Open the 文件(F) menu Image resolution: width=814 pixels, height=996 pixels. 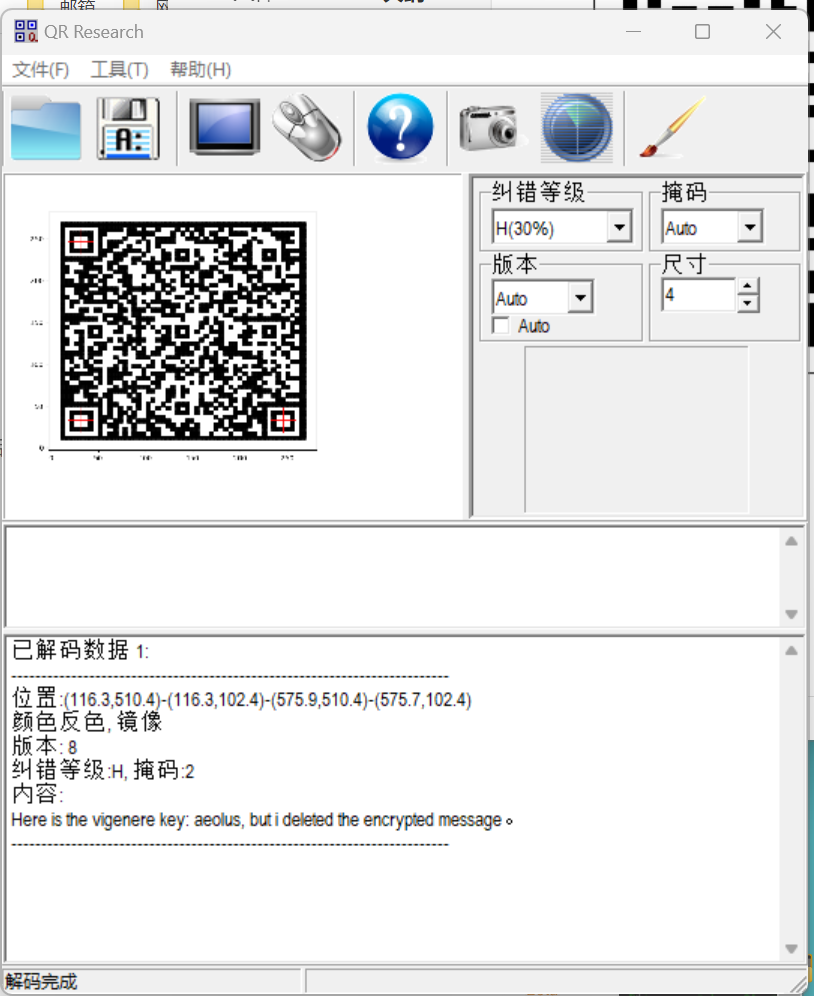[x=41, y=69]
